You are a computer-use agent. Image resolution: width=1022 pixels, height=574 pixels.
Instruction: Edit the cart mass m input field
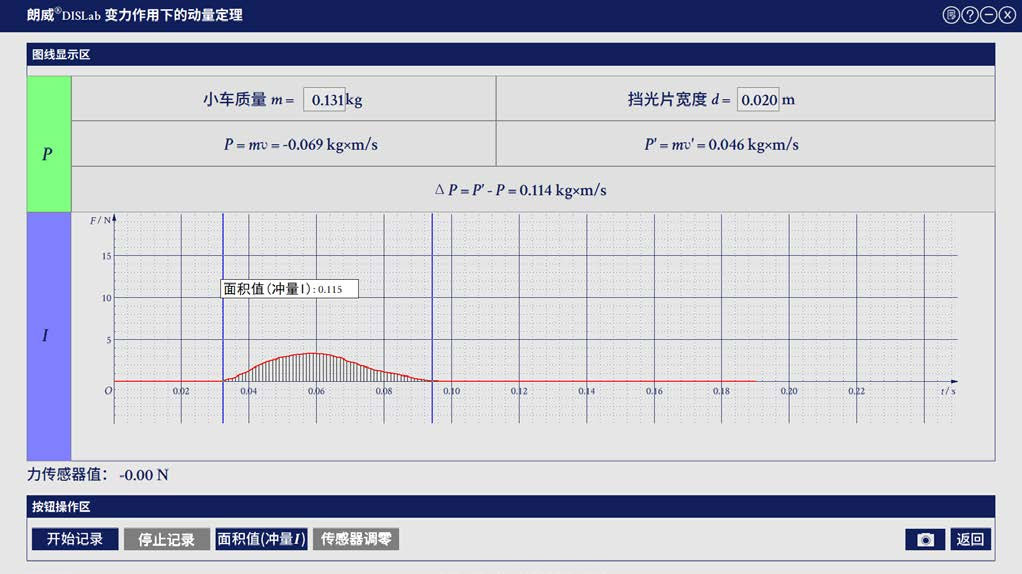tap(324, 100)
